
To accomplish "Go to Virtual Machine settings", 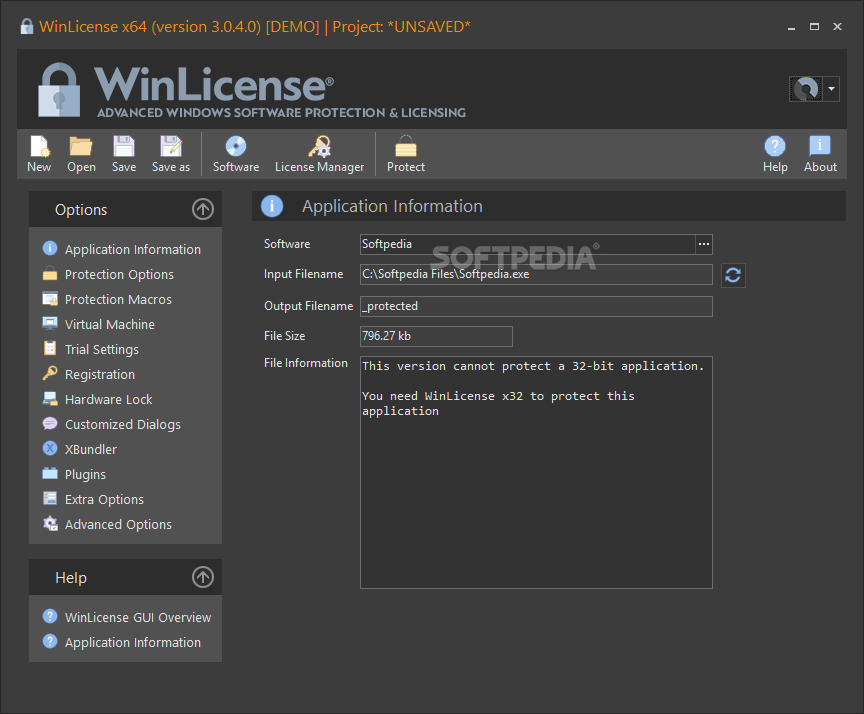I will 110,324.
